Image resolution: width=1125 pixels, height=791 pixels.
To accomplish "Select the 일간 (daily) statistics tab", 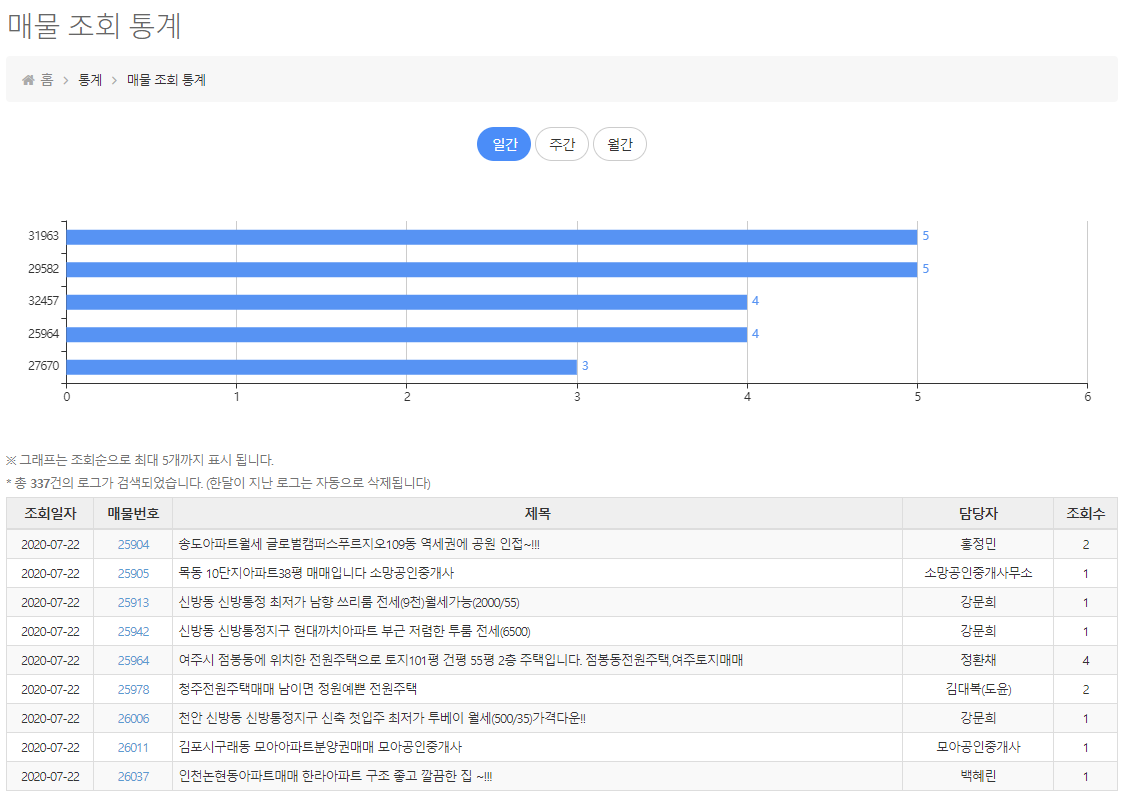I will (x=503, y=143).
